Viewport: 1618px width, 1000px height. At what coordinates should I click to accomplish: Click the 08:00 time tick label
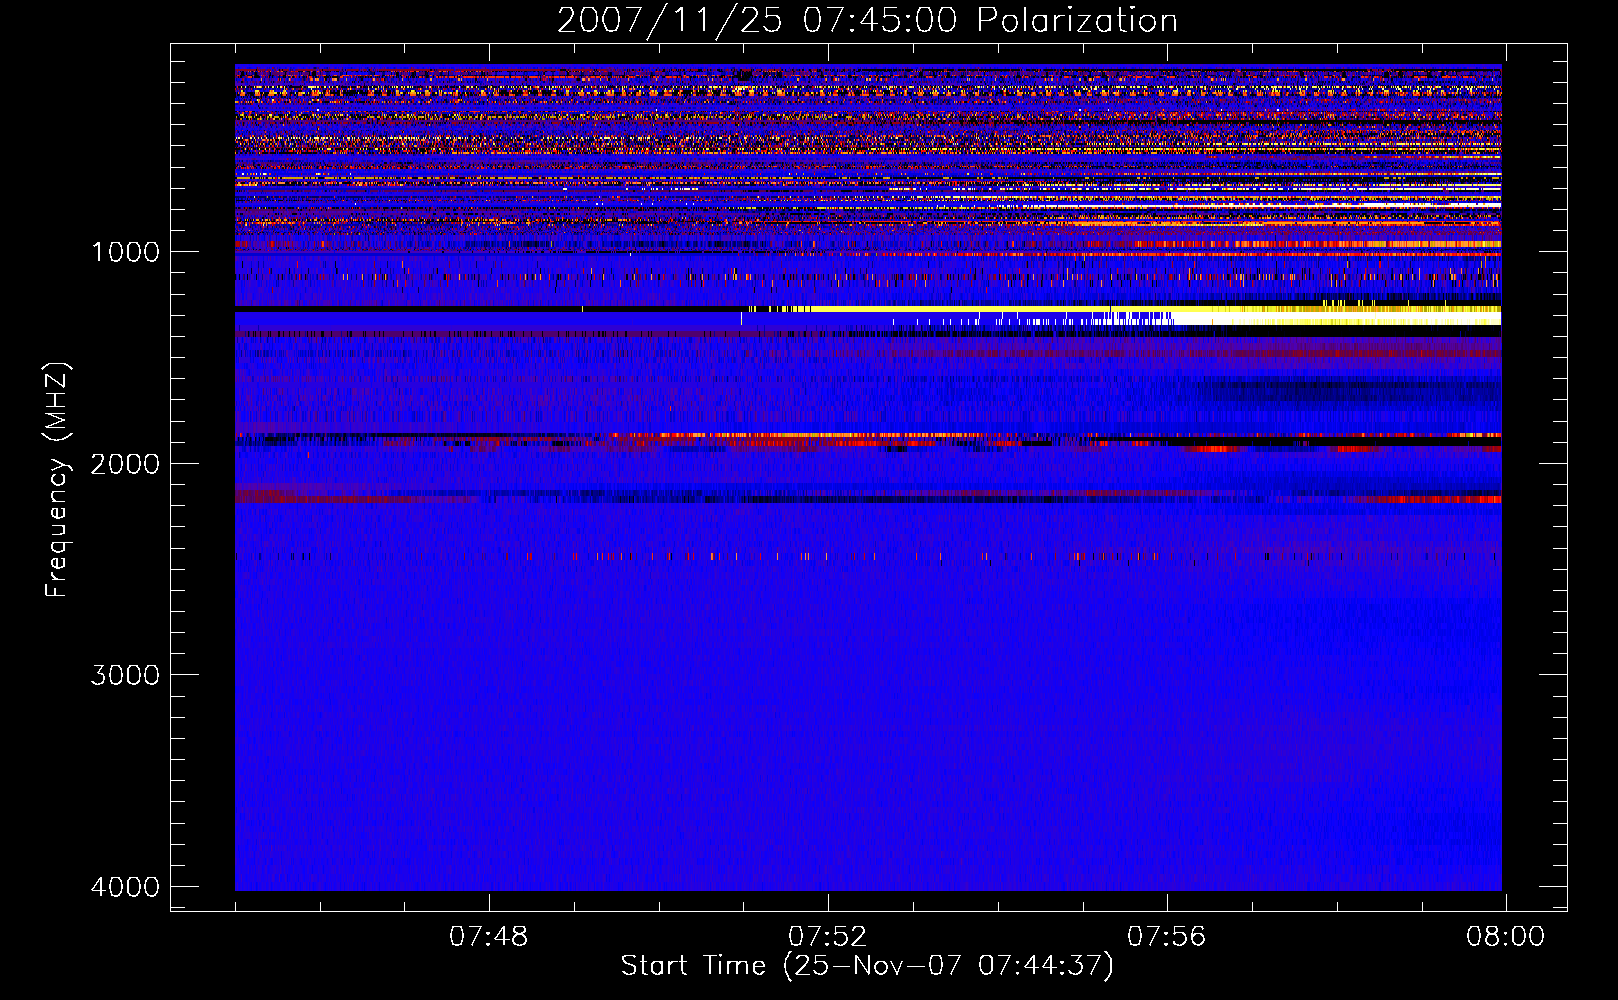1505,937
